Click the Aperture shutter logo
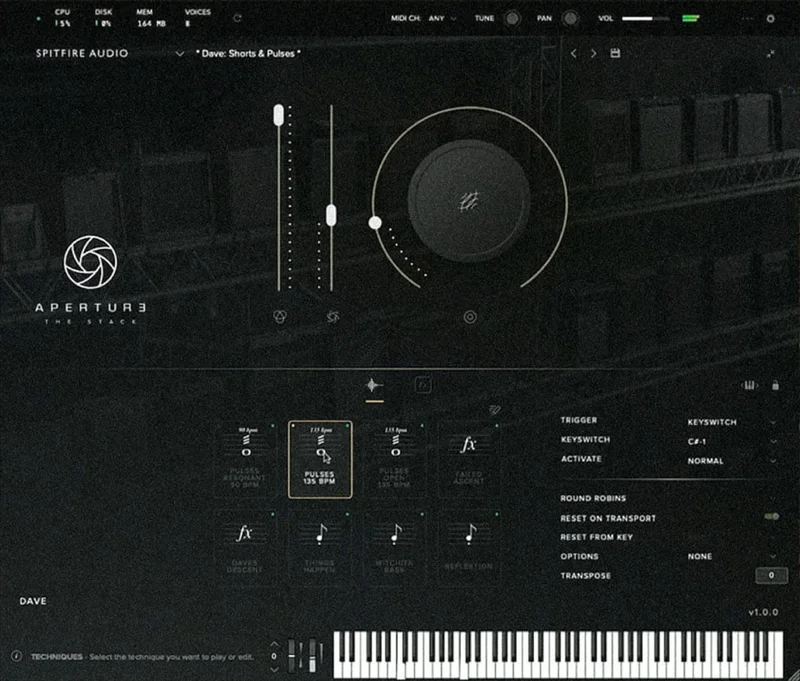The image size is (800, 681). coord(90,262)
